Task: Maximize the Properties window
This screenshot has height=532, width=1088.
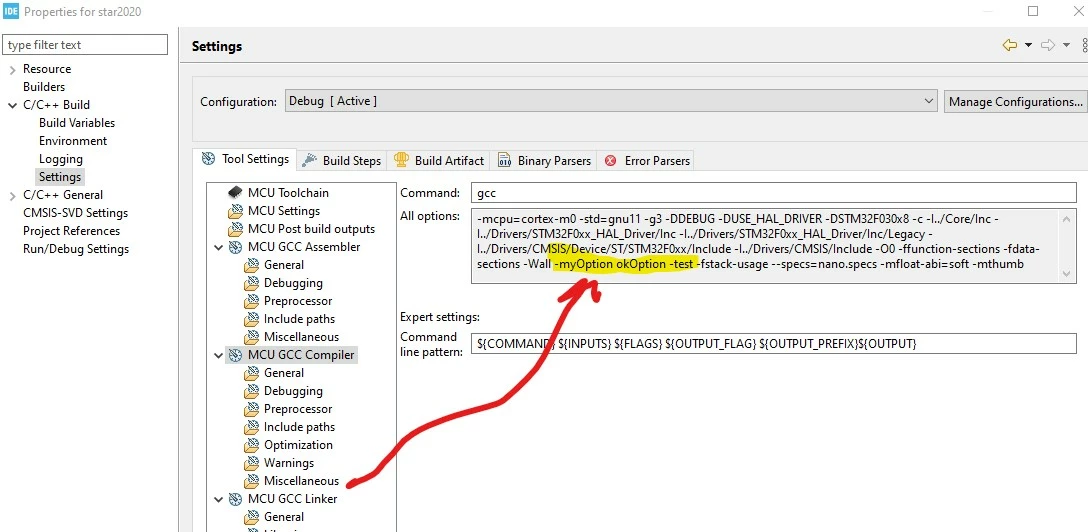Action: pyautogui.click(x=1033, y=11)
